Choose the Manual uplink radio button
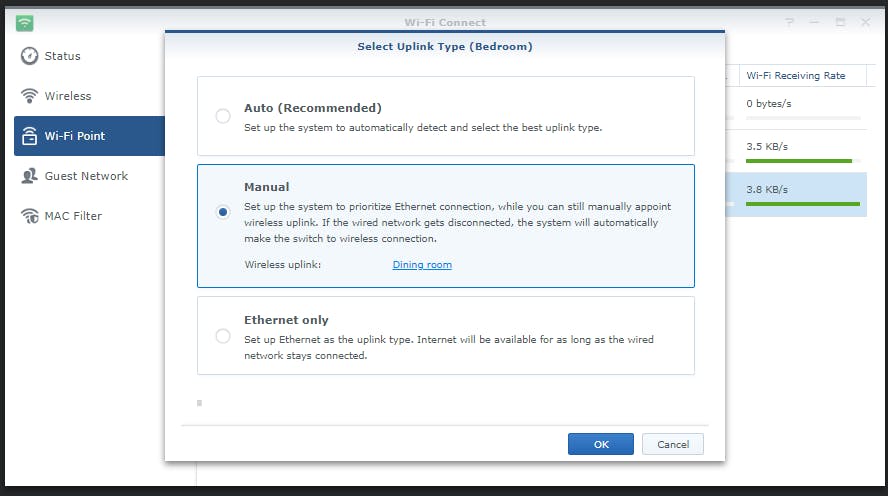This screenshot has height=496, width=888. tap(223, 212)
